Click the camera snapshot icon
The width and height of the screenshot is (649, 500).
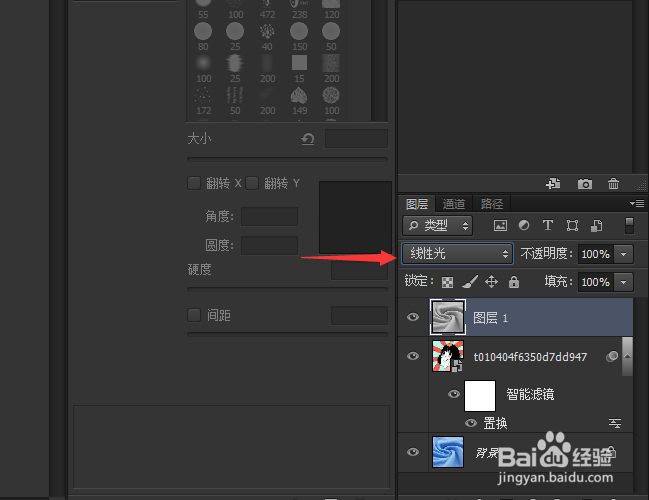tap(585, 183)
